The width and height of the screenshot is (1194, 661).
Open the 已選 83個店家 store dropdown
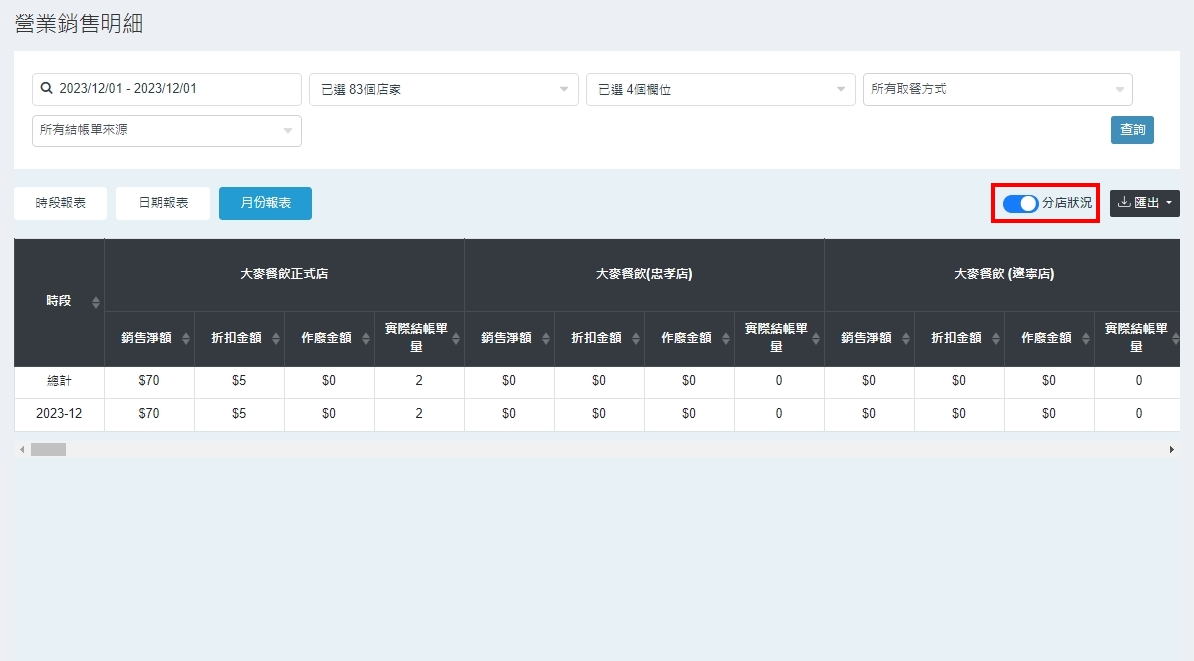click(x=443, y=89)
